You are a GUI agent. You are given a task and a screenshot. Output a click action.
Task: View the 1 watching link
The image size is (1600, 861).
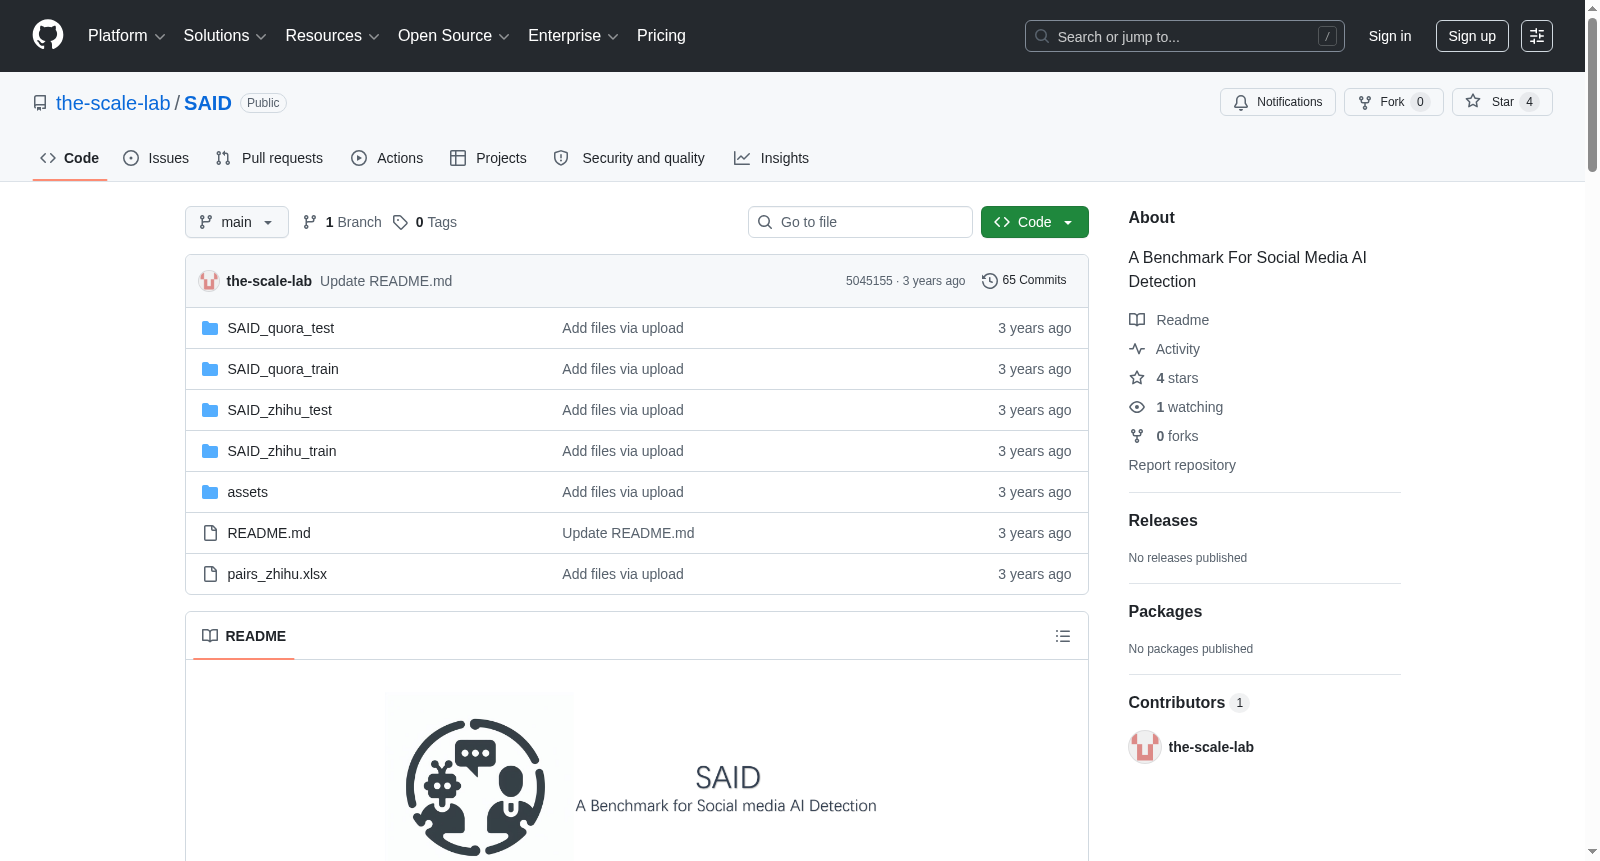[1176, 407]
